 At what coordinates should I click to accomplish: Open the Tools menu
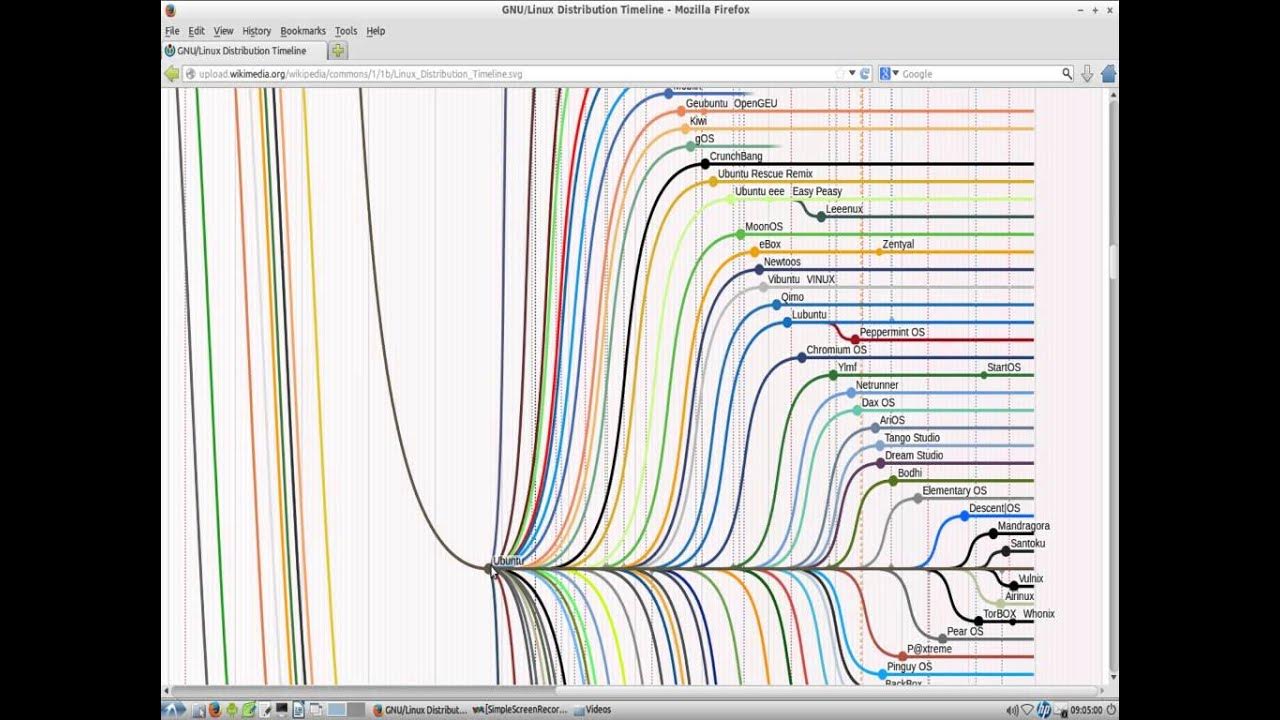[x=346, y=31]
